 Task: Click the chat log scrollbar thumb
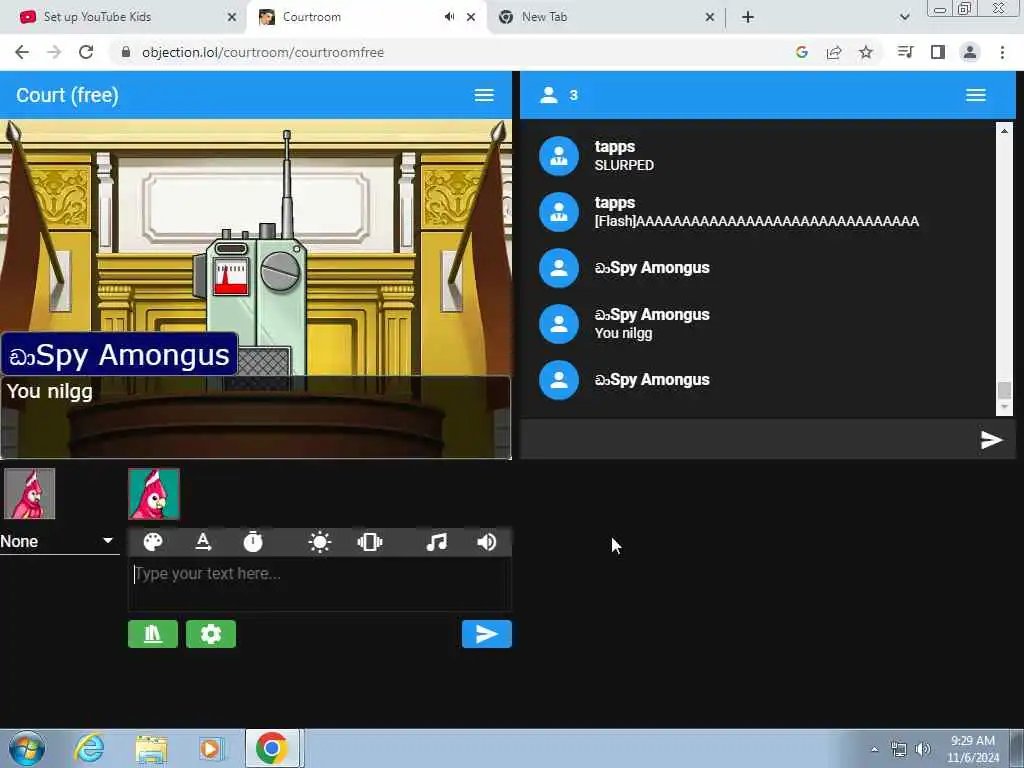[x=1004, y=390]
